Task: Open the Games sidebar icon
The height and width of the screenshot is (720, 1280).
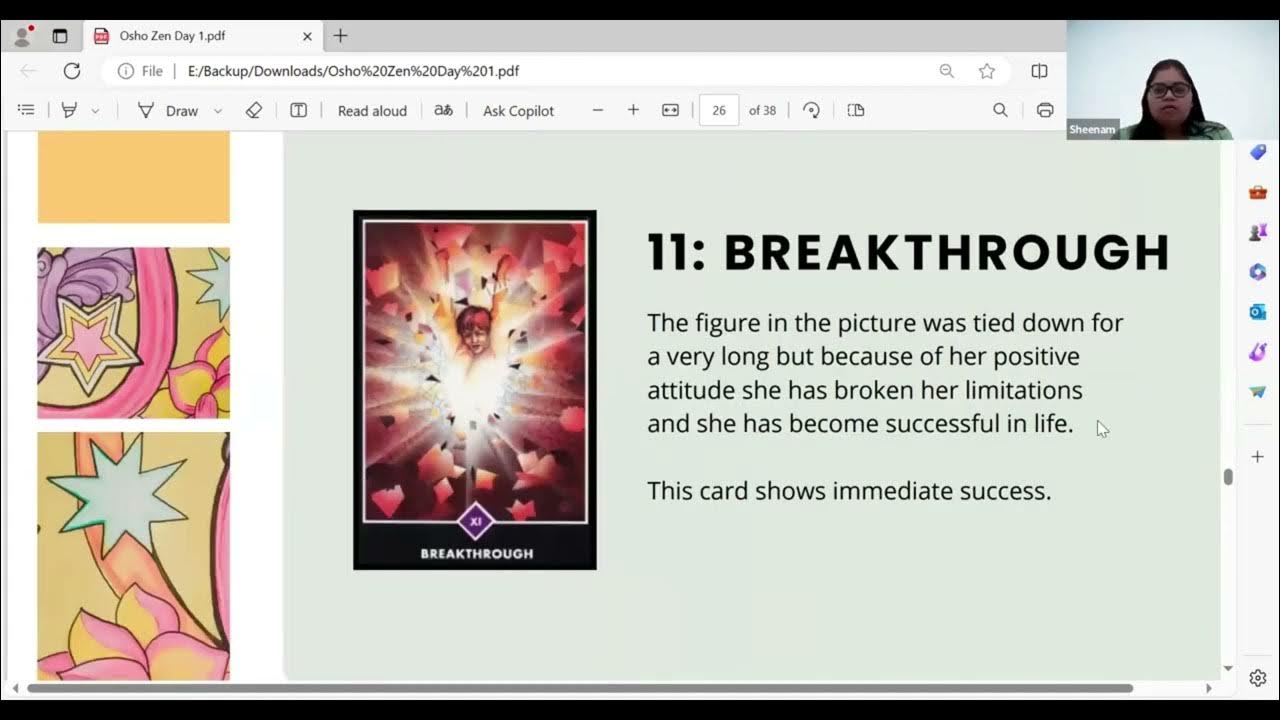Action: coord(1258,232)
